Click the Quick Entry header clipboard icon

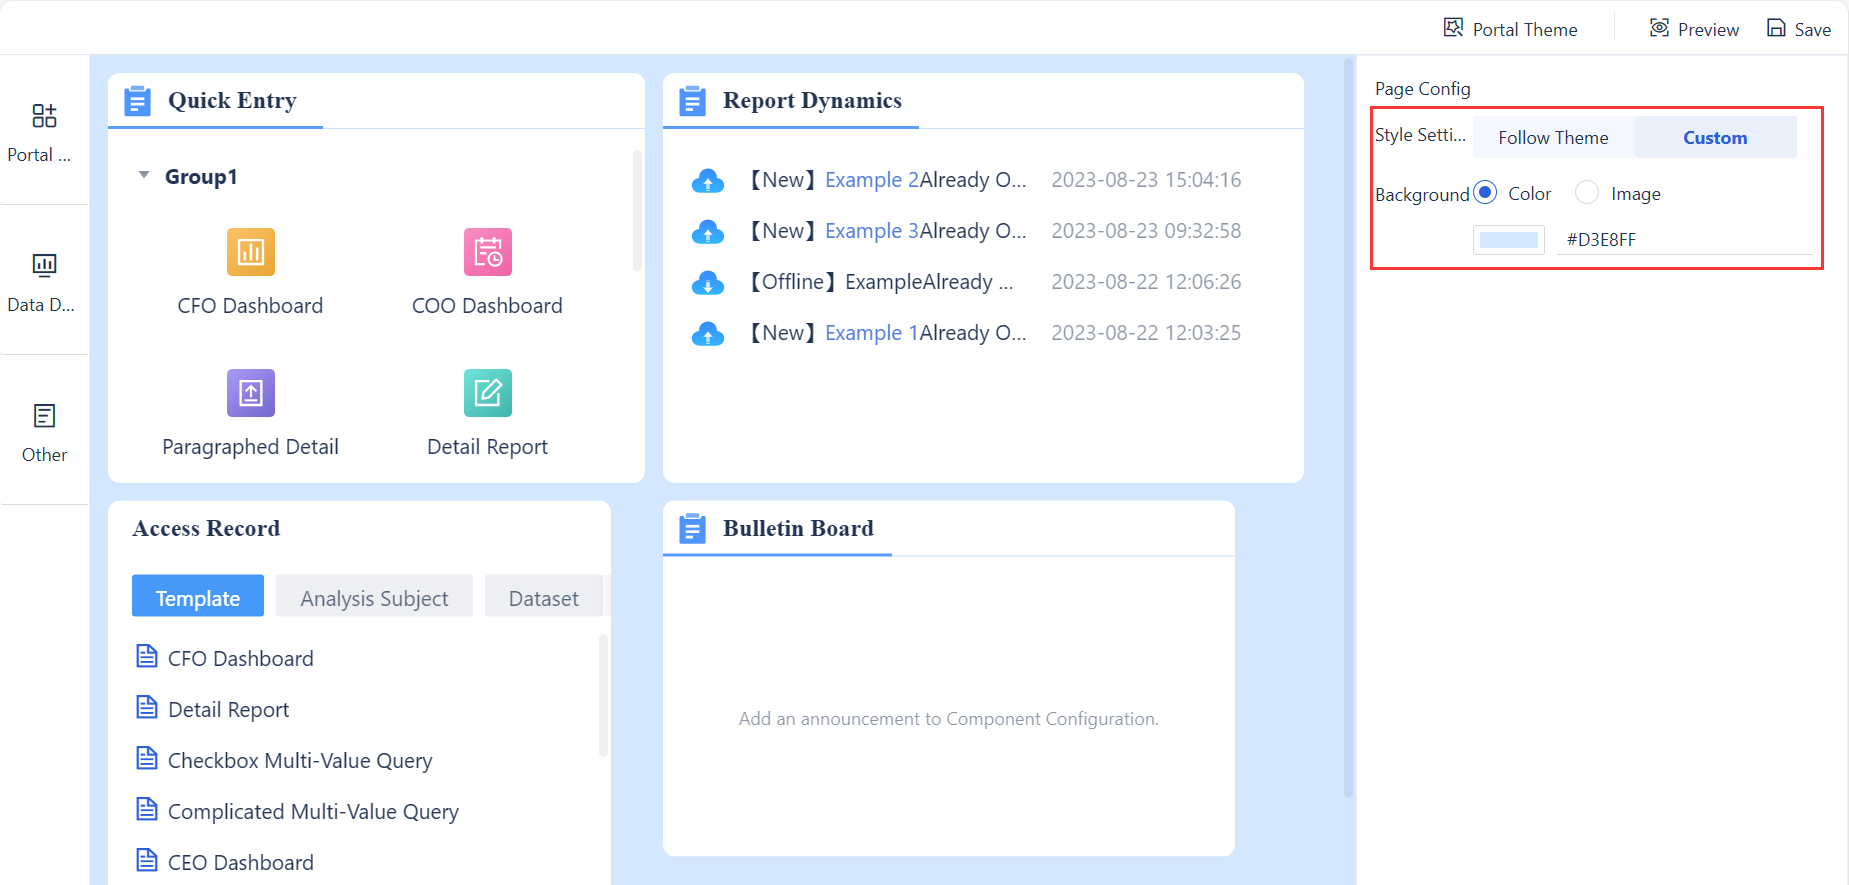(x=137, y=101)
